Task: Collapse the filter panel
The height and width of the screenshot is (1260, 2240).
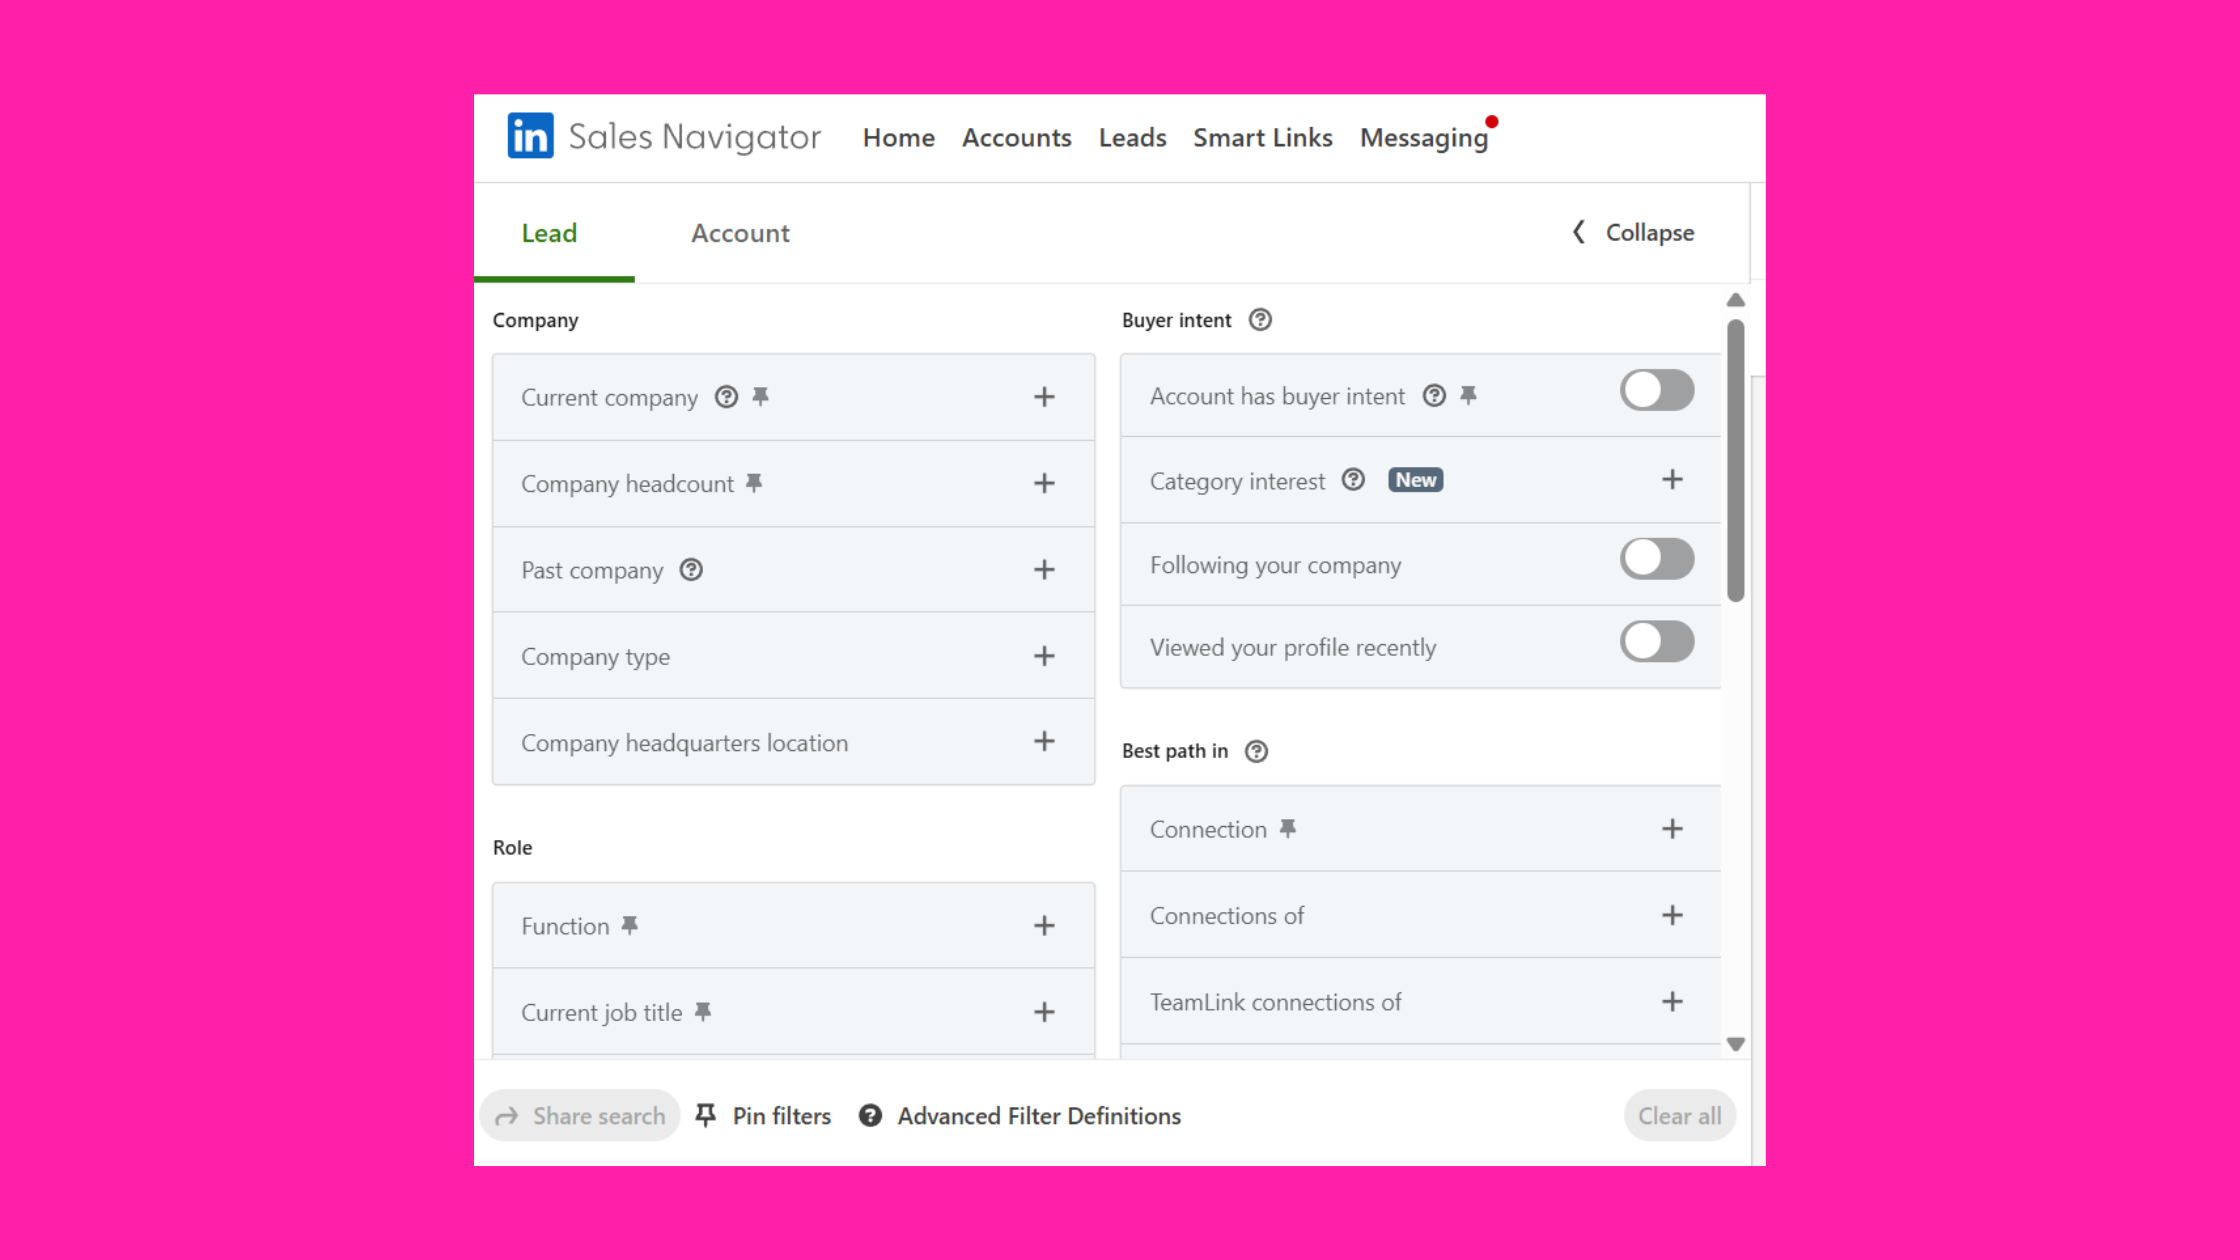Action: [1634, 232]
